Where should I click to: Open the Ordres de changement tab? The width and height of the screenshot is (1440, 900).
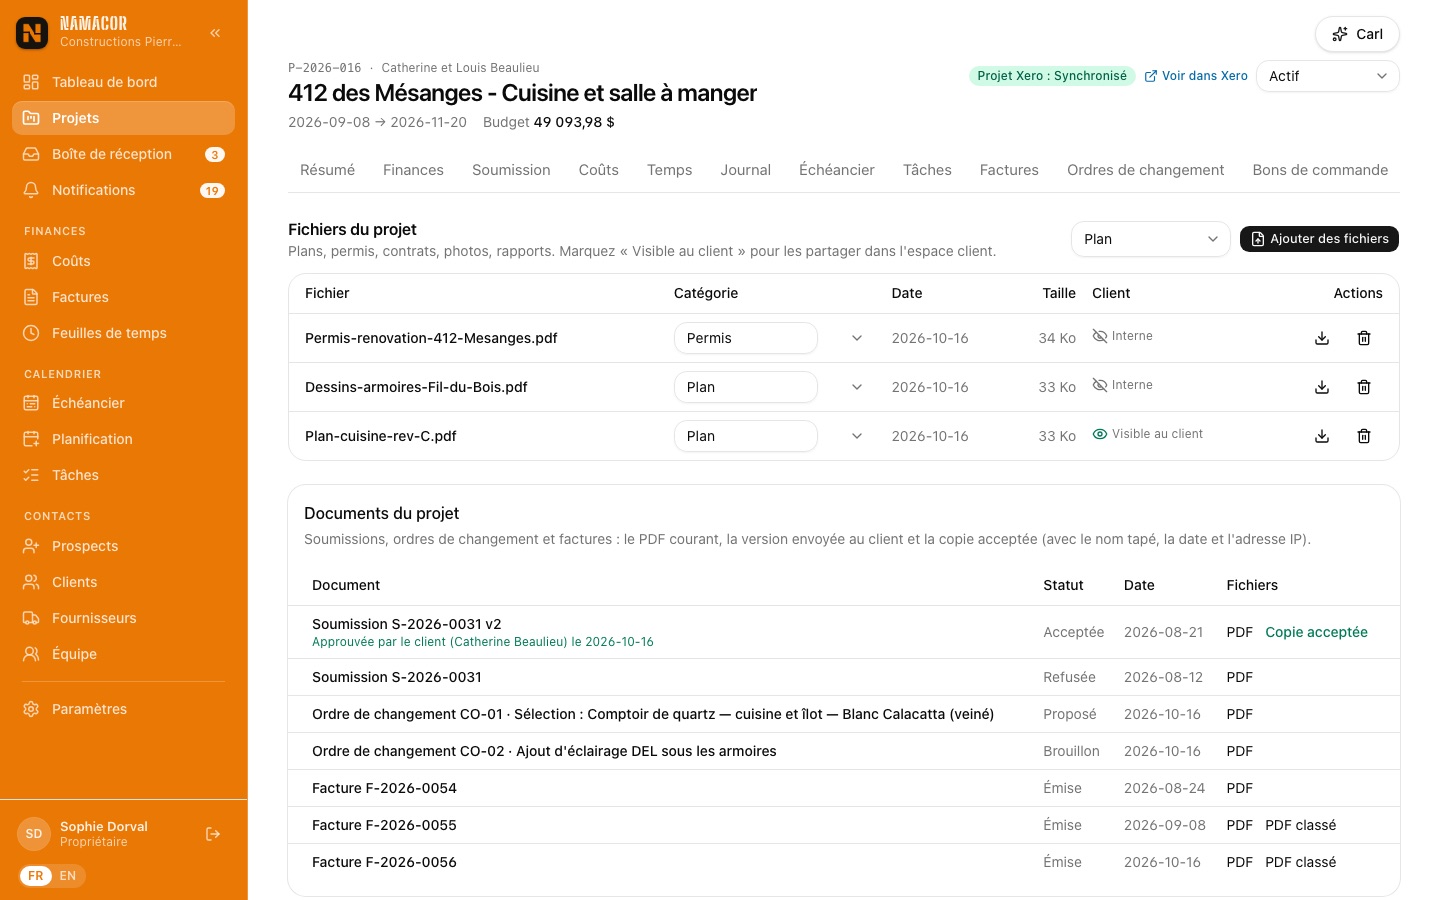point(1145,170)
